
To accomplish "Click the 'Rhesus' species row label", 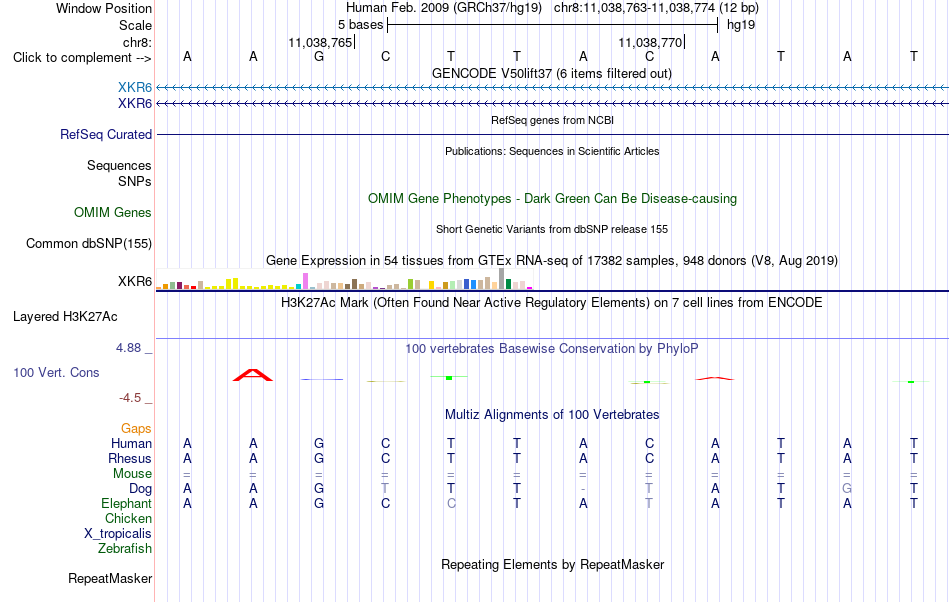I will click(x=130, y=458).
